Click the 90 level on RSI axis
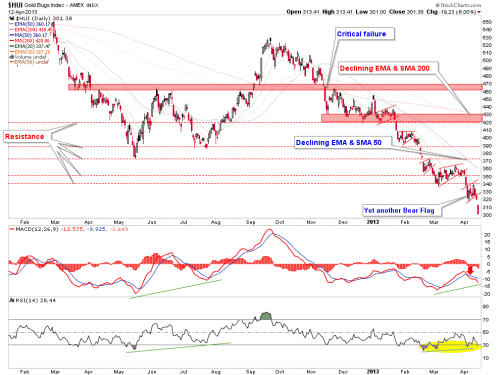Image resolution: width=500 pixels, height=375 pixels. pyautogui.click(x=486, y=307)
